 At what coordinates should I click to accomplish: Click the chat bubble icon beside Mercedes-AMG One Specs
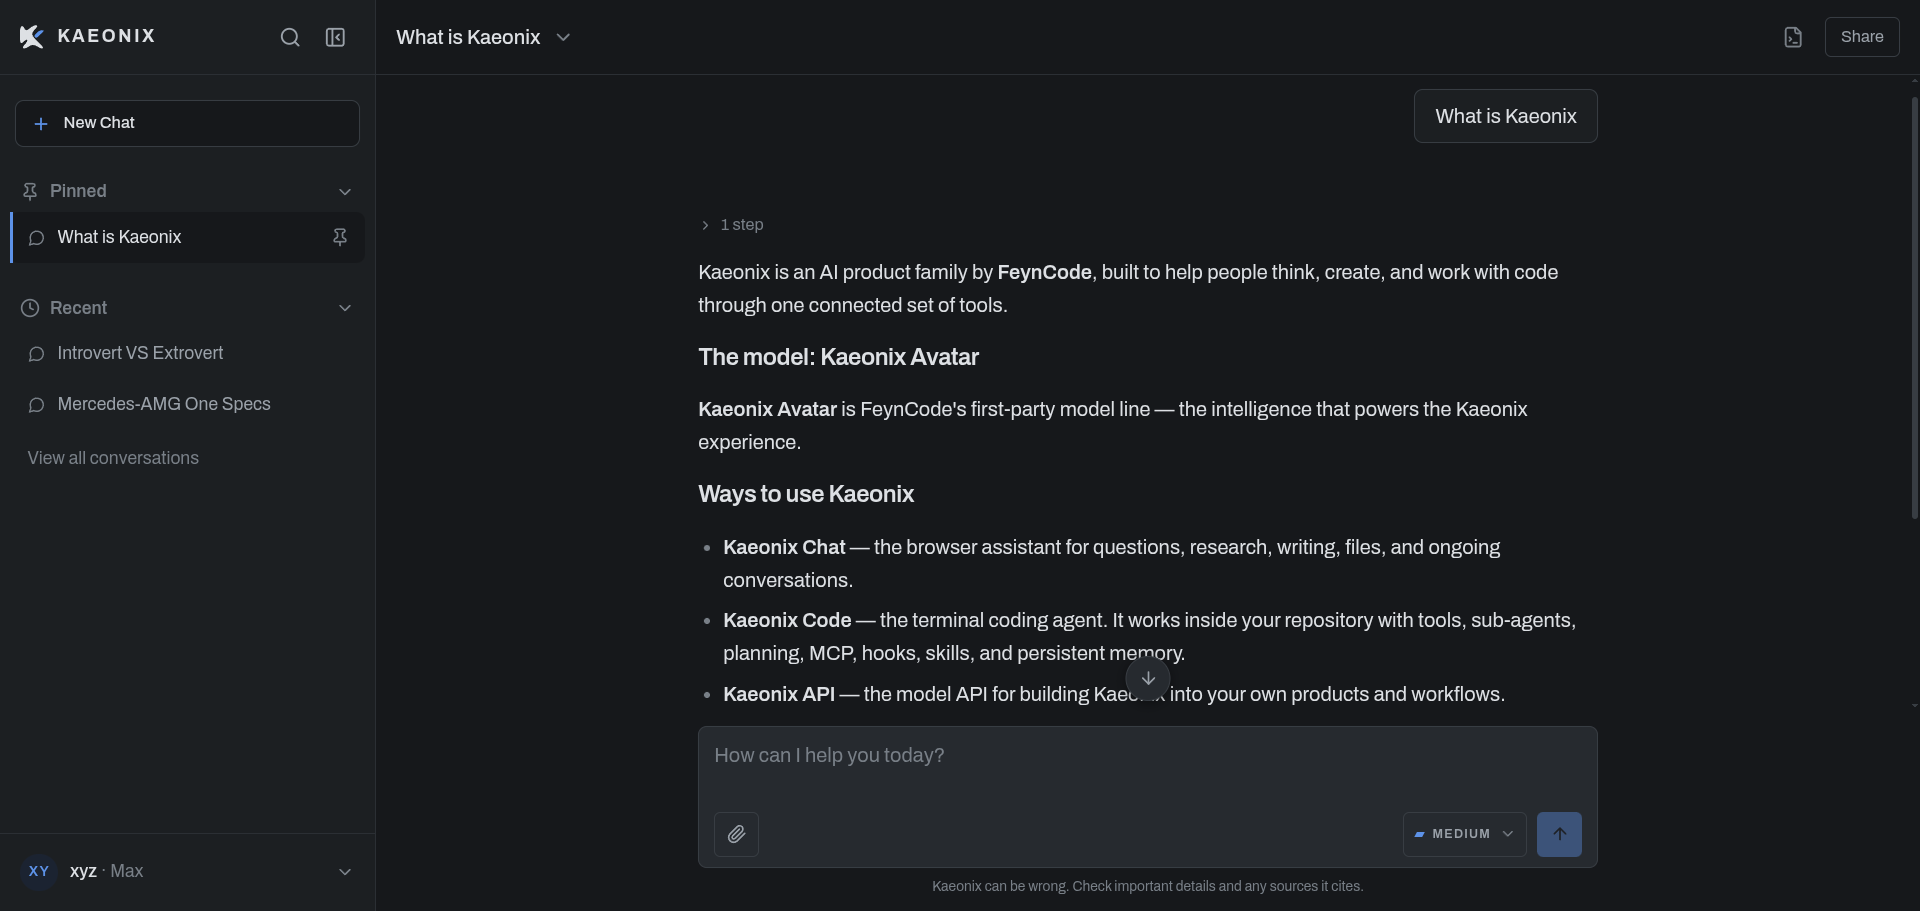[36, 405]
